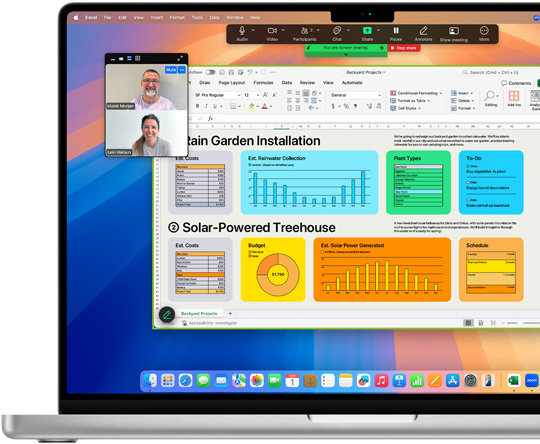Switch to the Formulas ribbon tab
540x444 pixels.
(263, 83)
